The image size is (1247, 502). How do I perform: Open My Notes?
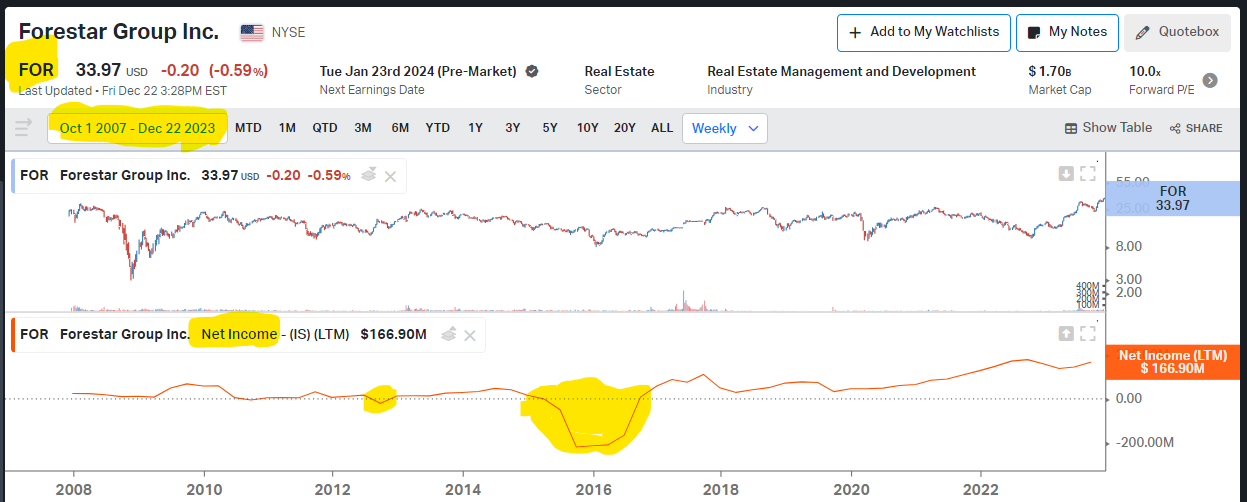(1067, 32)
